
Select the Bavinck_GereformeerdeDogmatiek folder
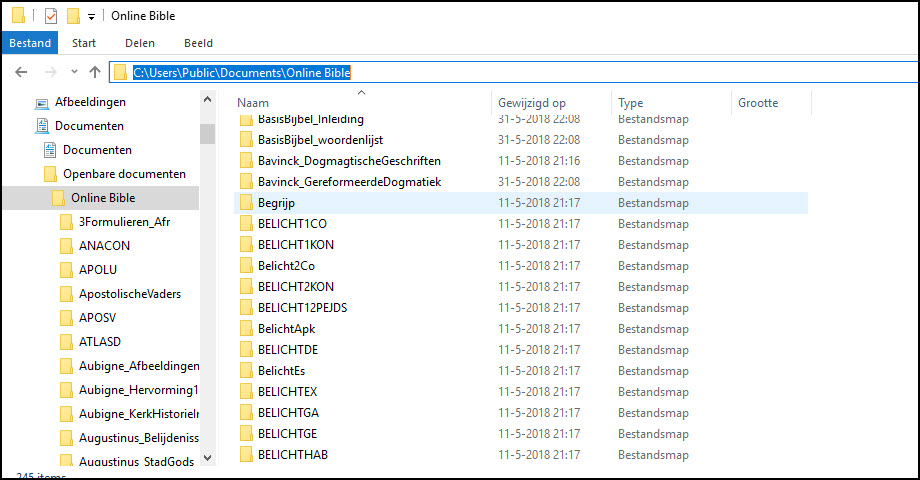click(349, 182)
